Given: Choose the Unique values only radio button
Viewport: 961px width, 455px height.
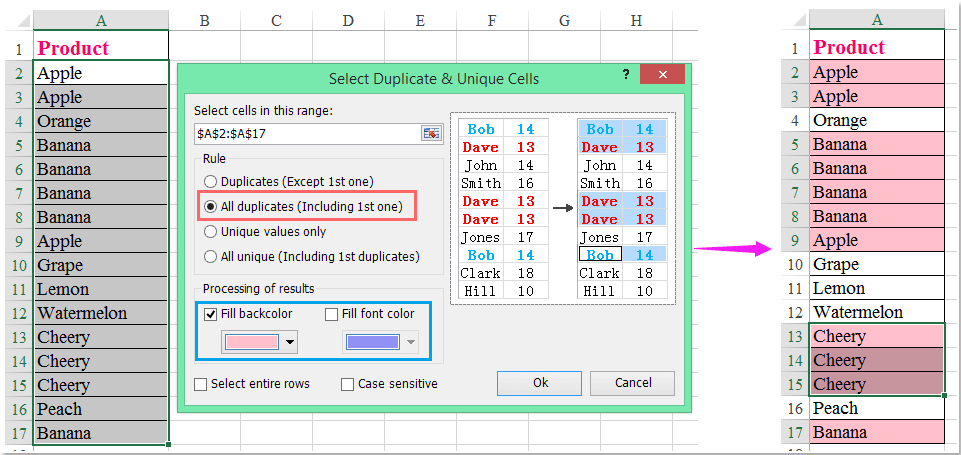Looking at the screenshot, I should [x=210, y=231].
